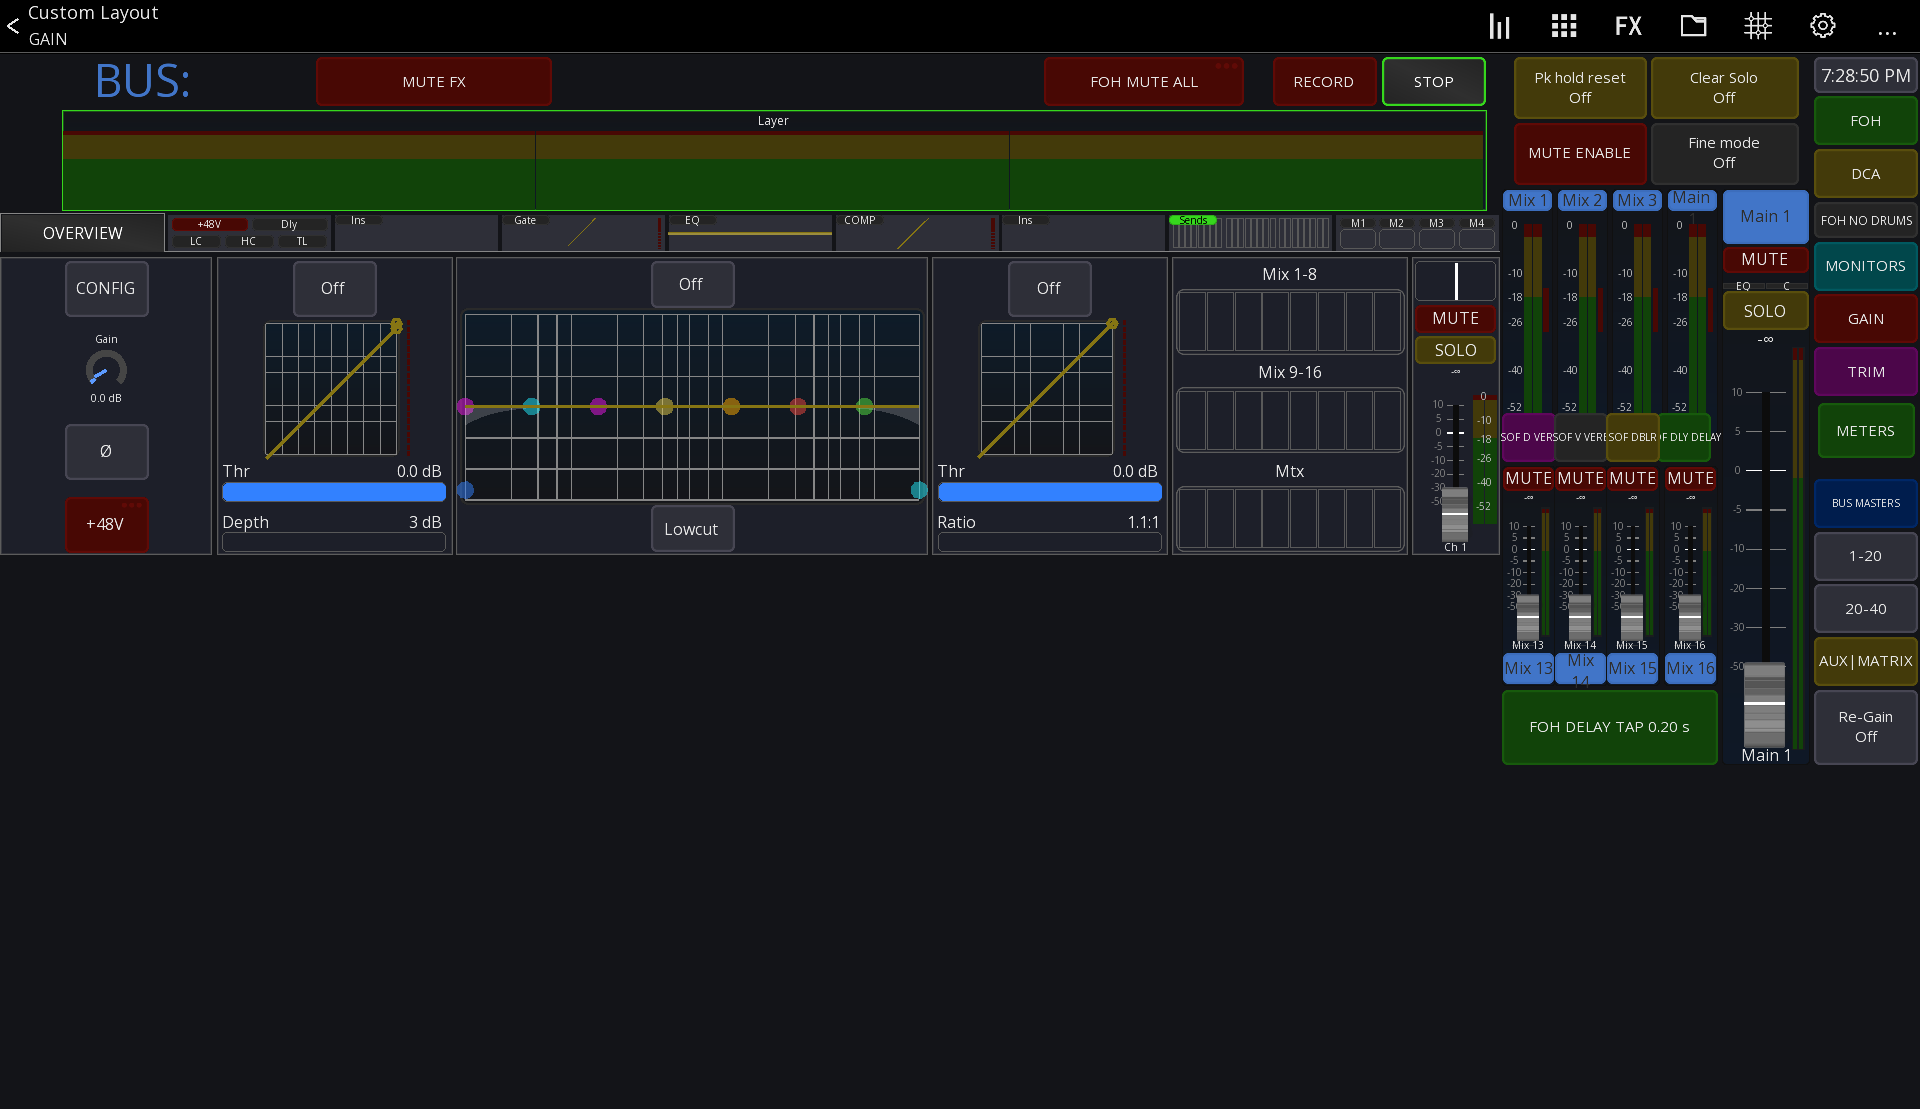Viewport: 1920px width, 1109px height.
Task: Toggle Fine mode Off button
Action: click(x=1724, y=153)
